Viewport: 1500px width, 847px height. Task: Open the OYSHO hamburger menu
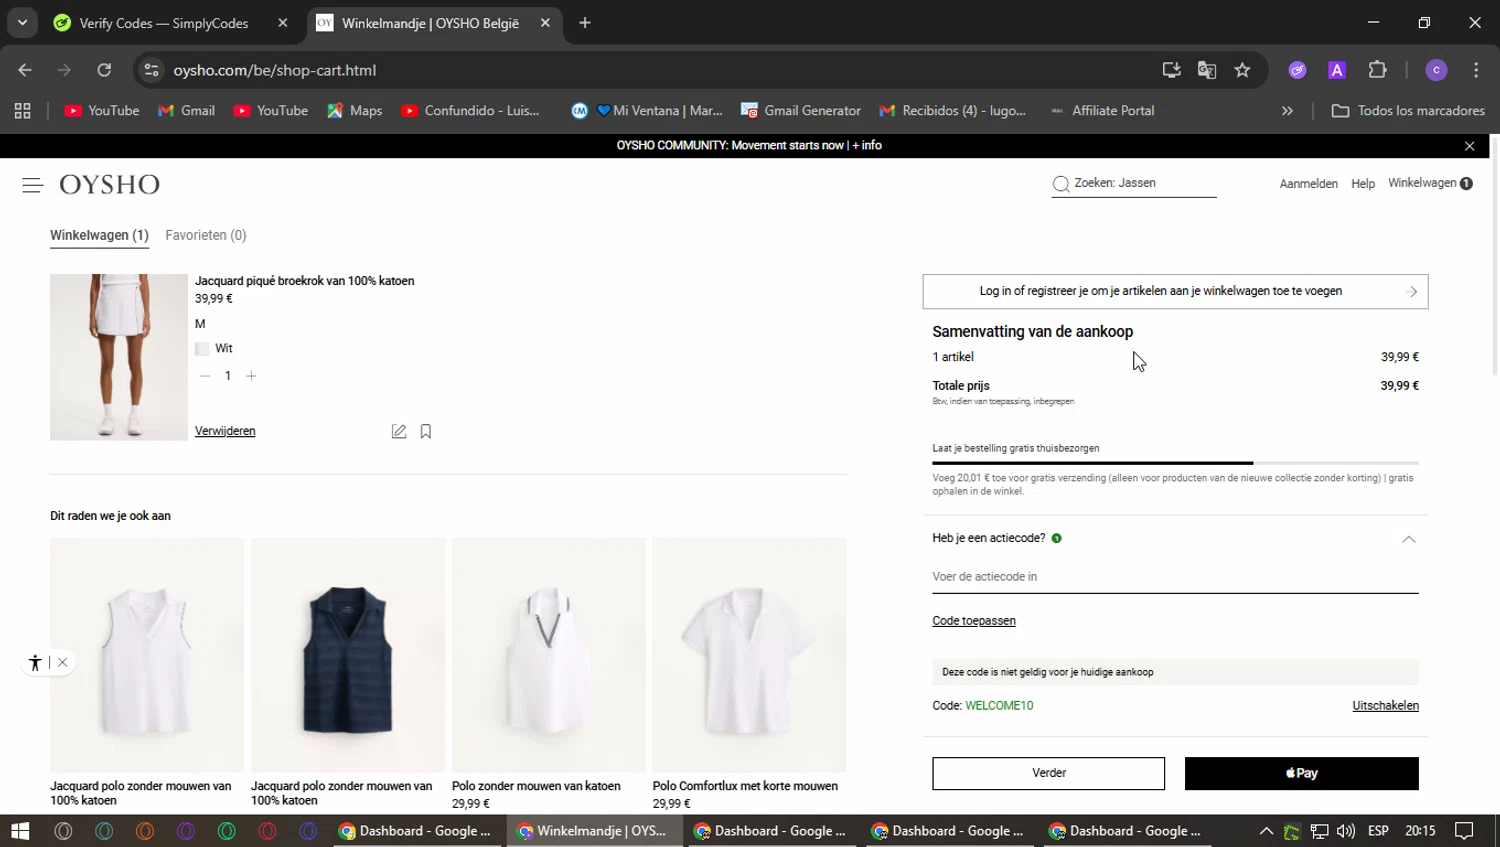point(32,185)
